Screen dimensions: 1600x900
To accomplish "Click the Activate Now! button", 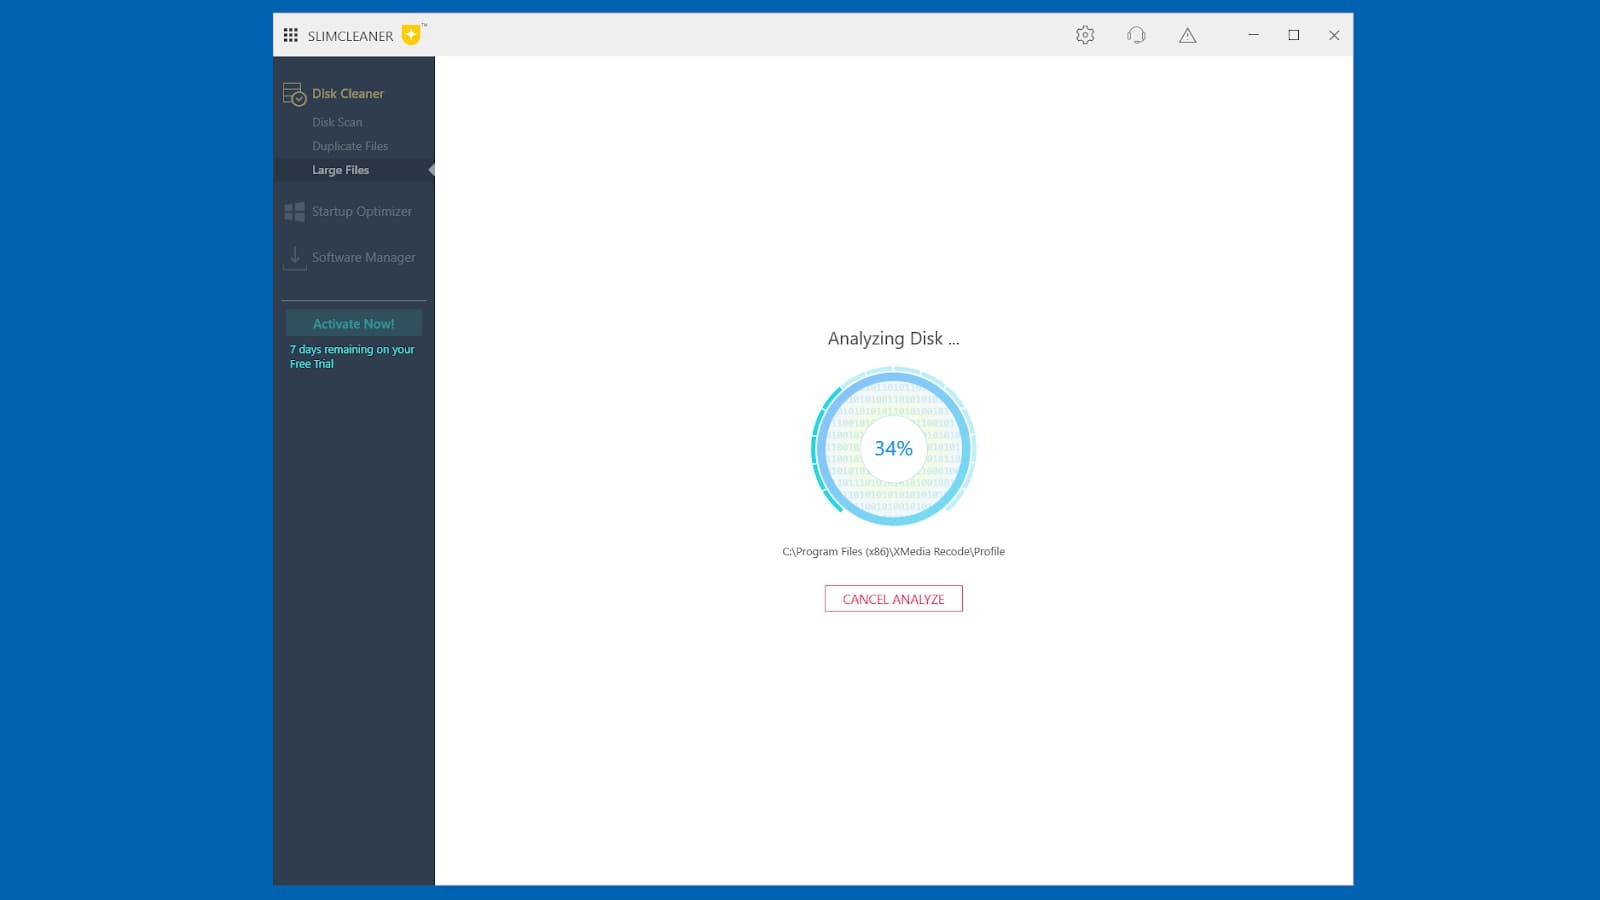I will coord(354,323).
